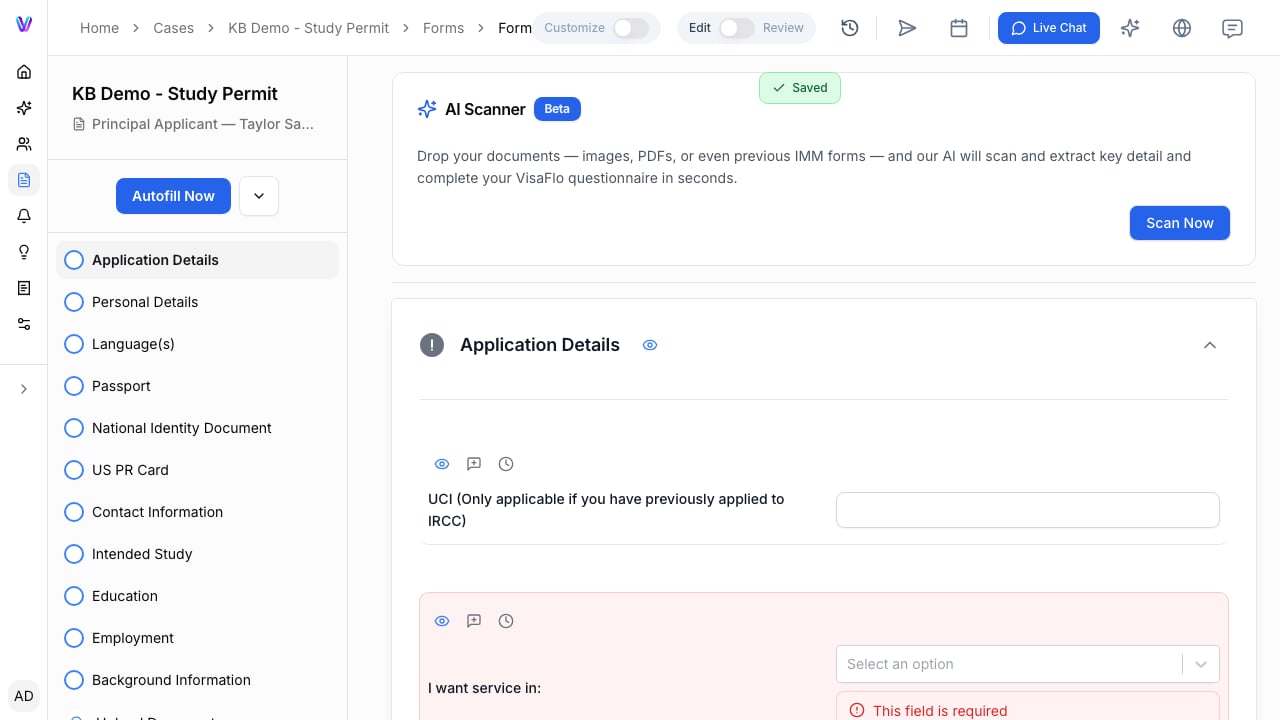Screen dimensions: 1280x720
Task: Toggle visibility eye for 'I want service in'
Action: tap(442, 621)
